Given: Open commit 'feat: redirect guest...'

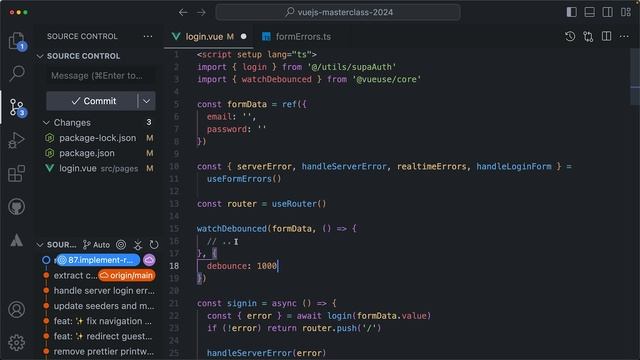Looking at the screenshot, I should click(x=103, y=336).
